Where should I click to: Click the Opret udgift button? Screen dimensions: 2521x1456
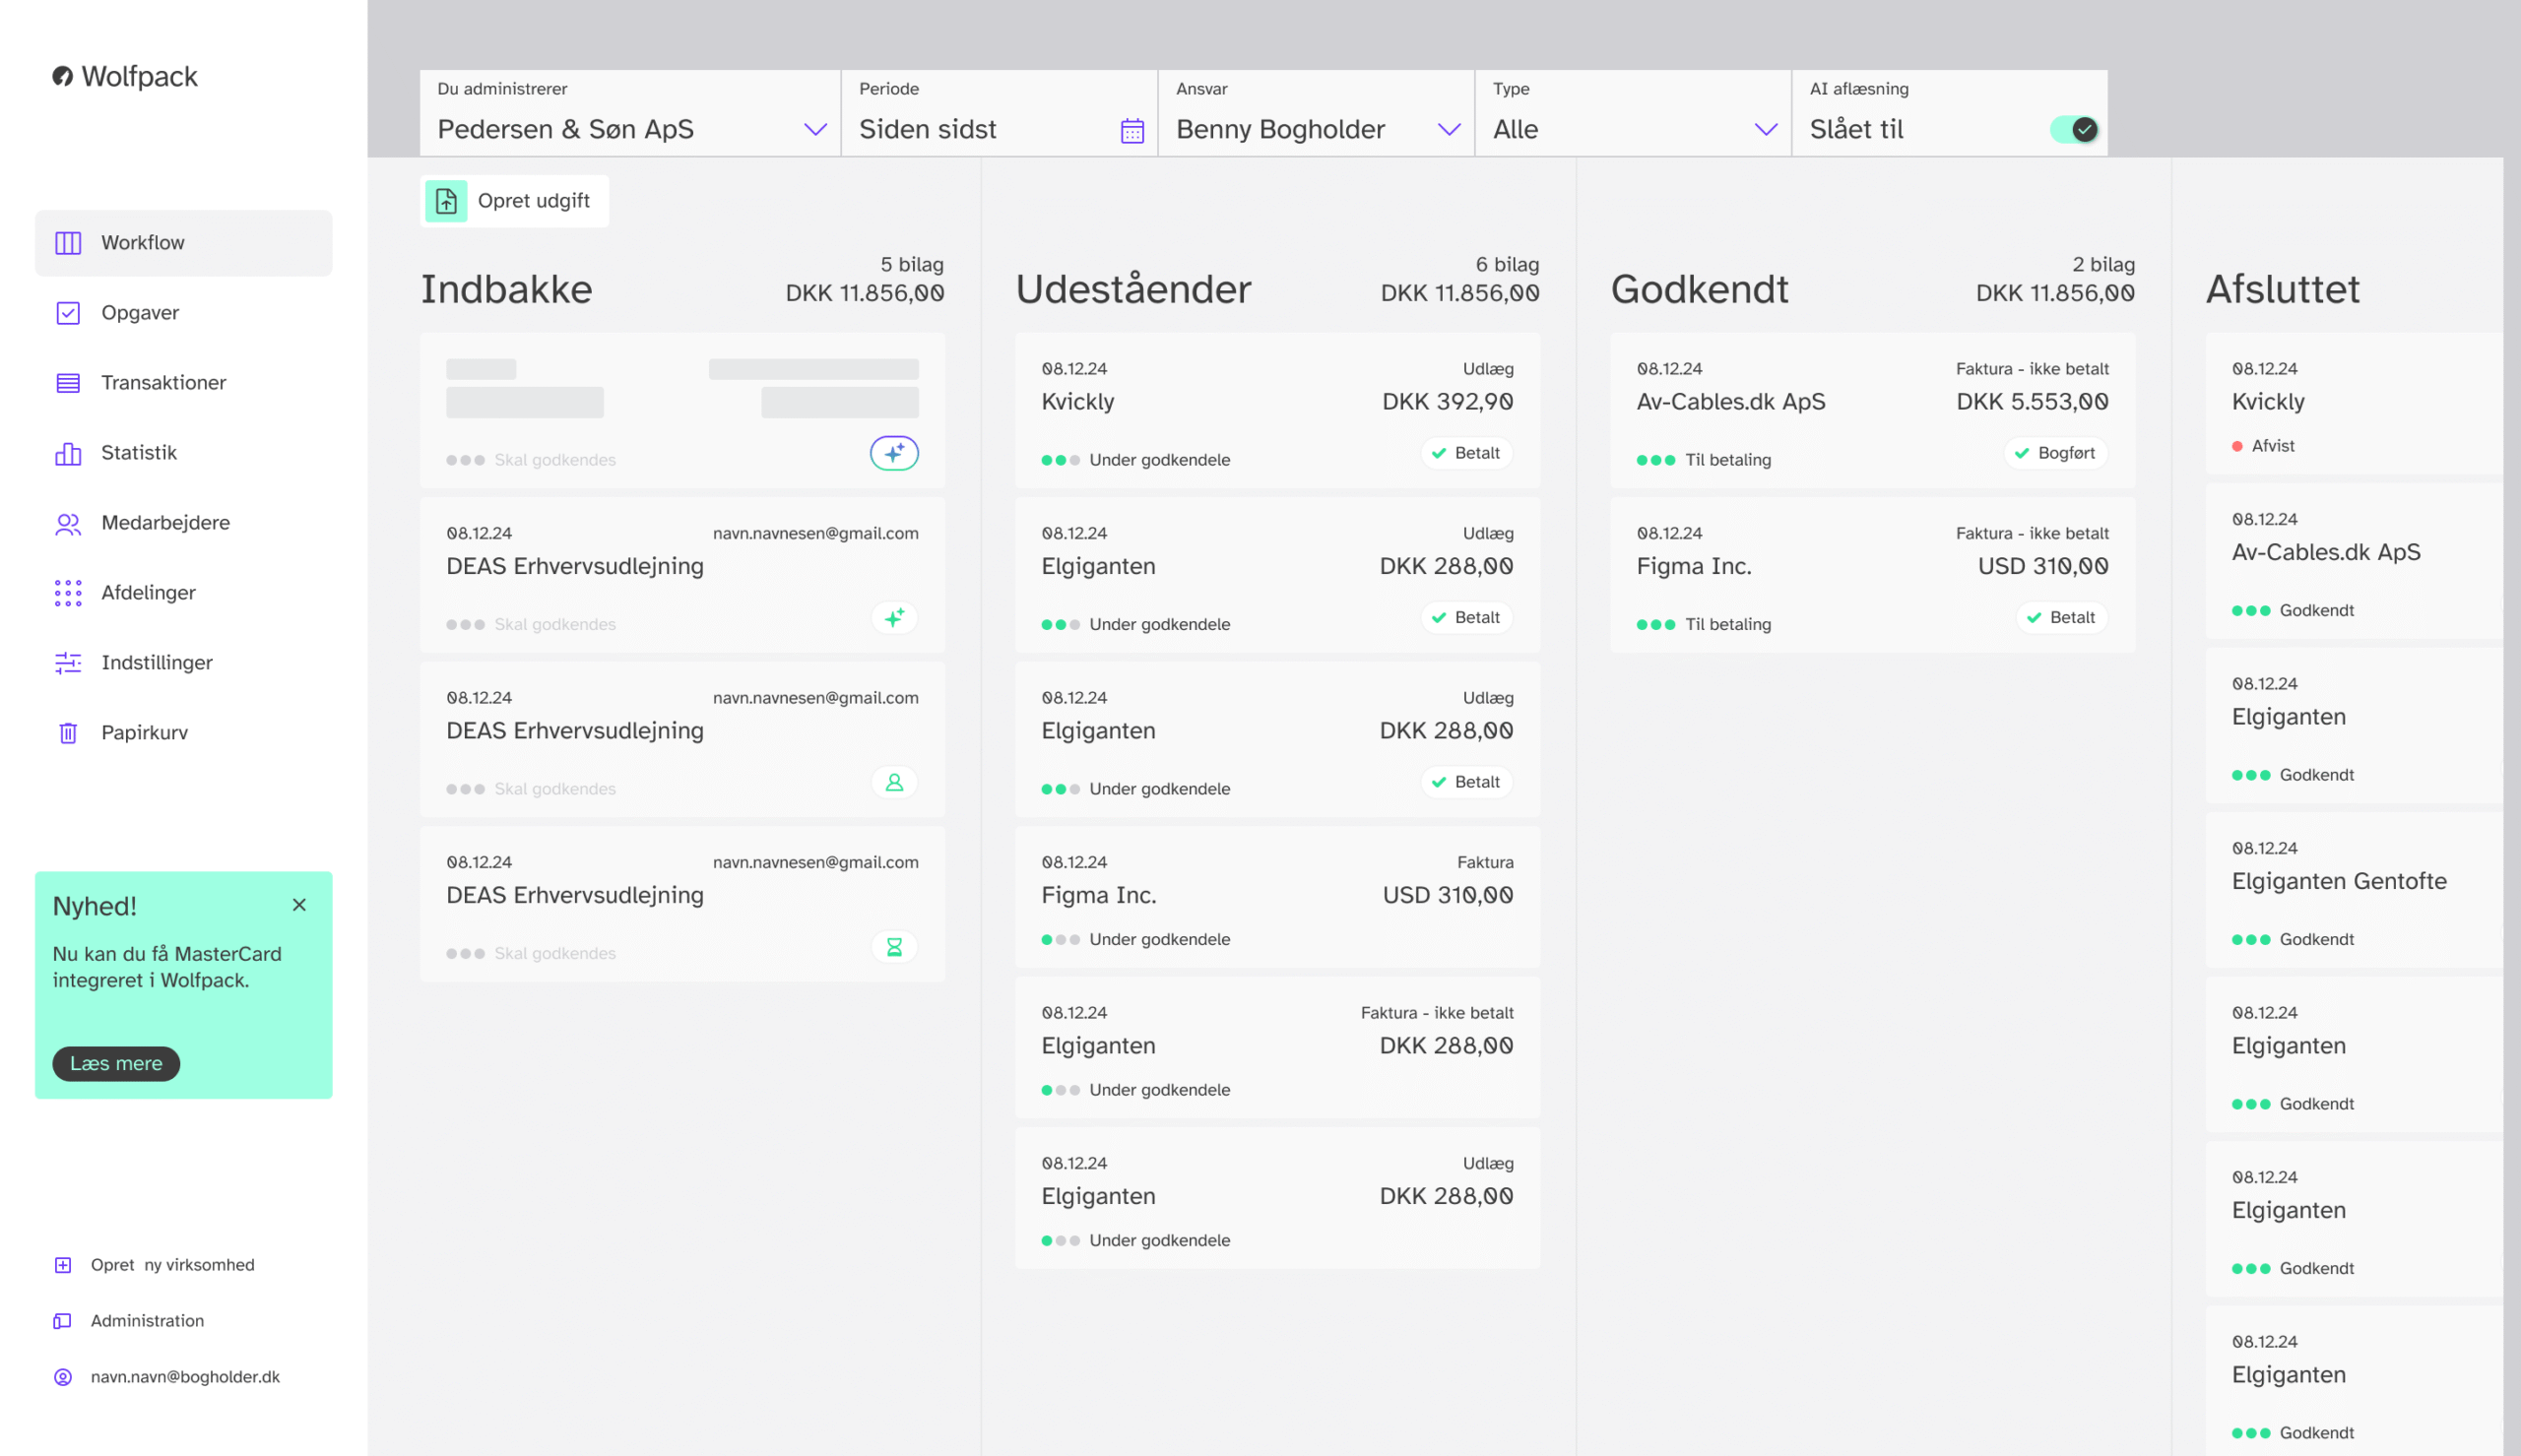514,201
